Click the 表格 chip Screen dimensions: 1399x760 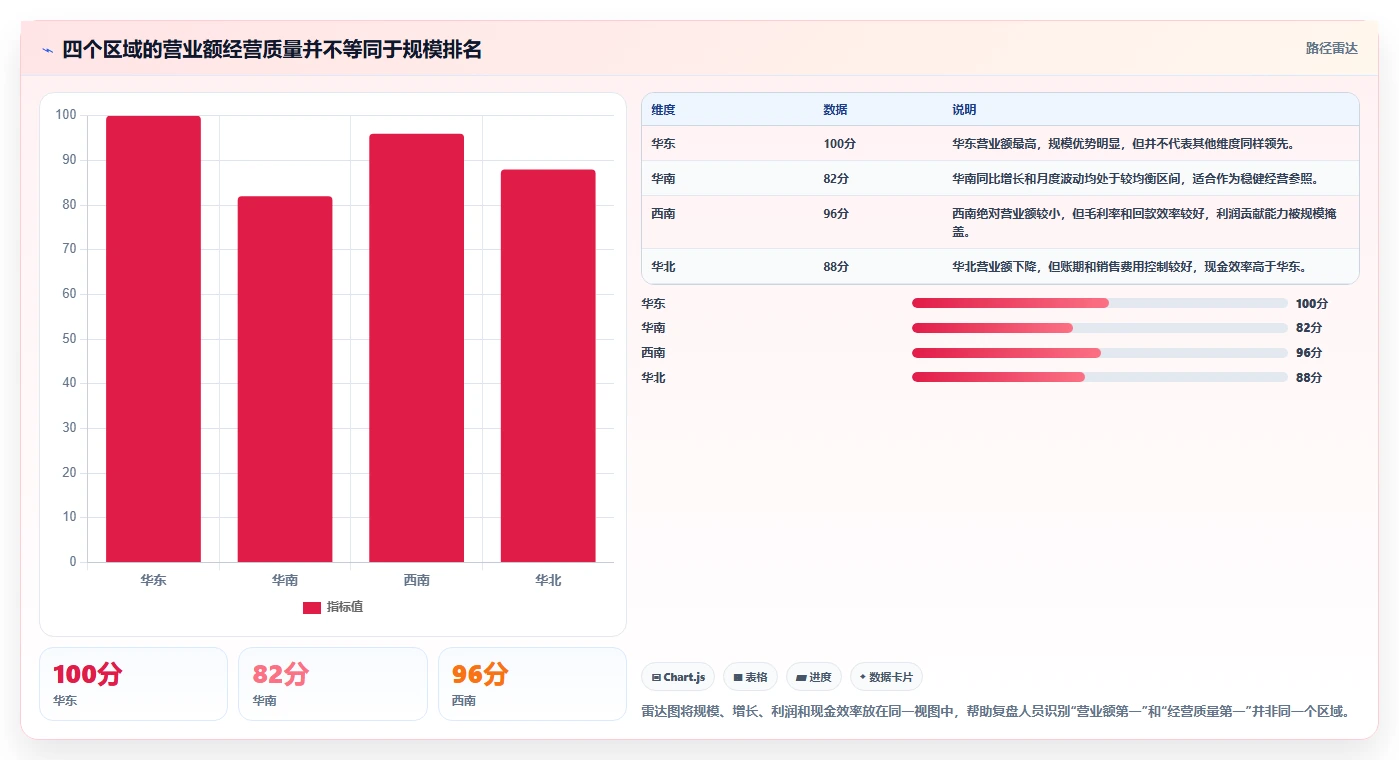coord(750,677)
